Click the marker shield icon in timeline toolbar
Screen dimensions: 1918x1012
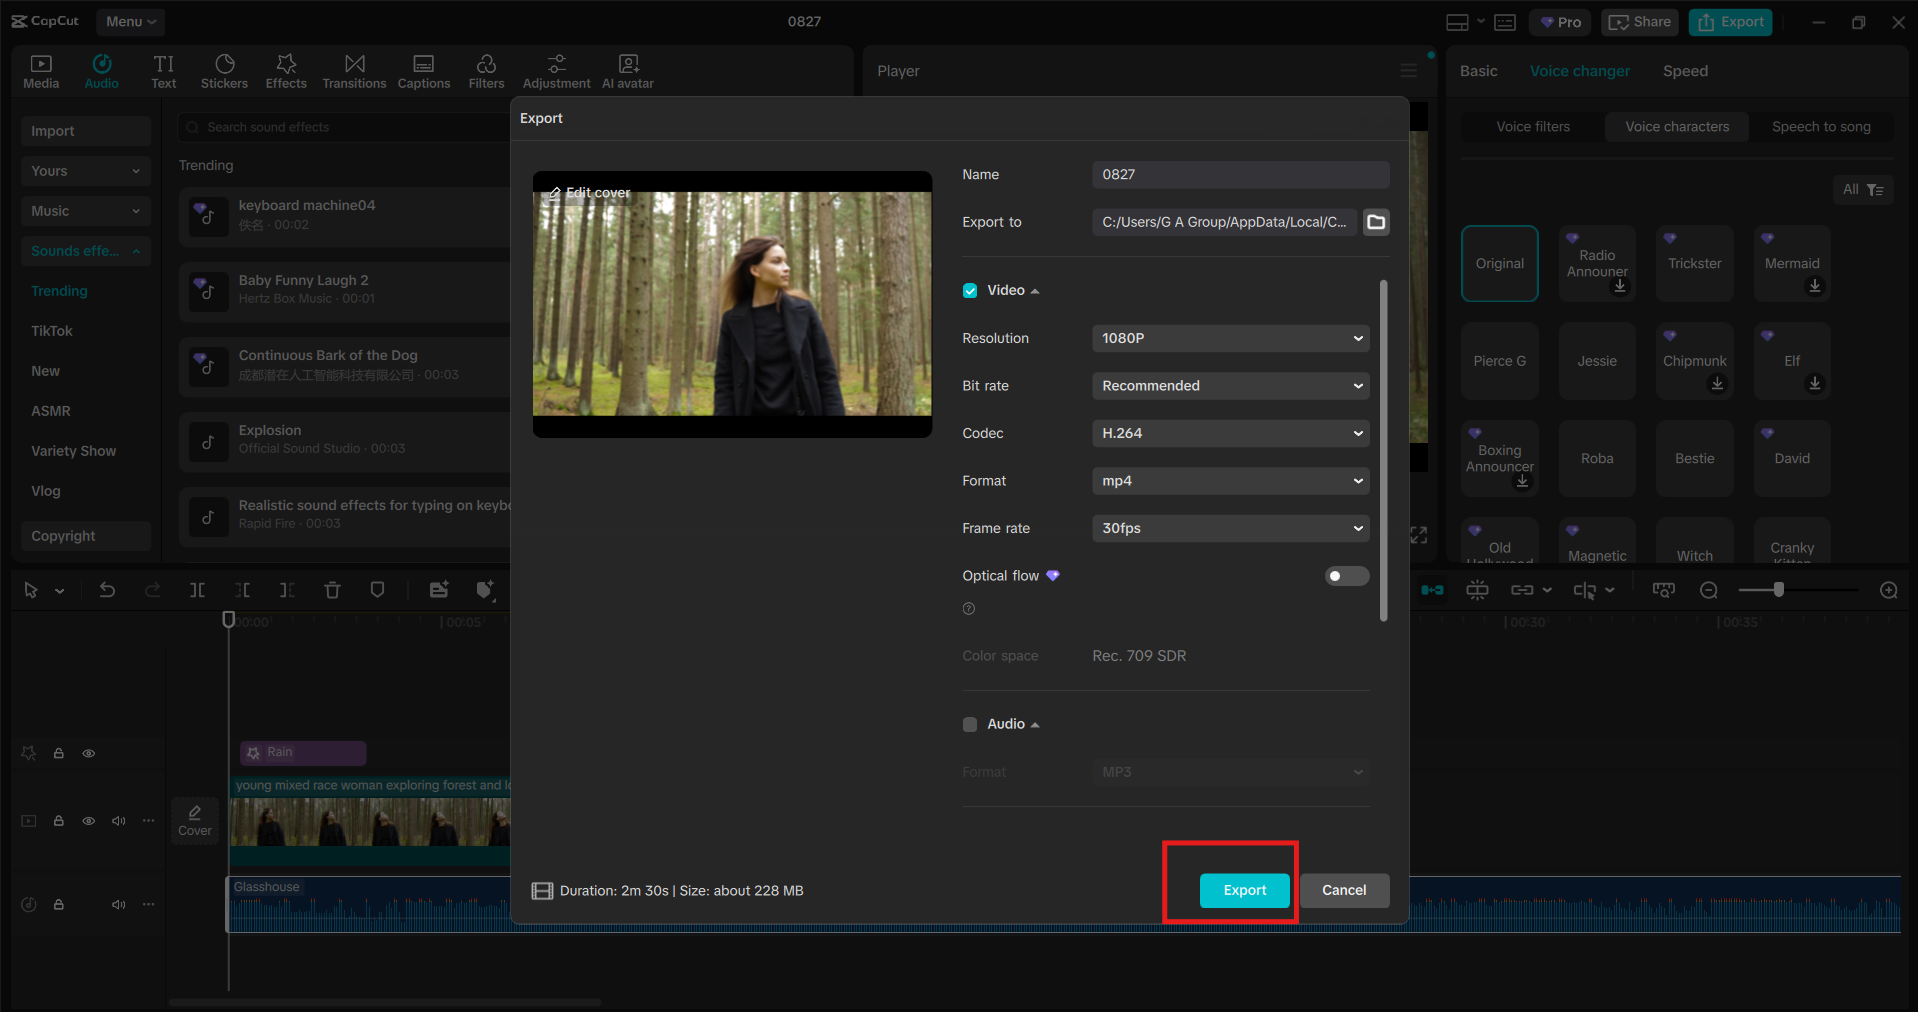click(377, 590)
